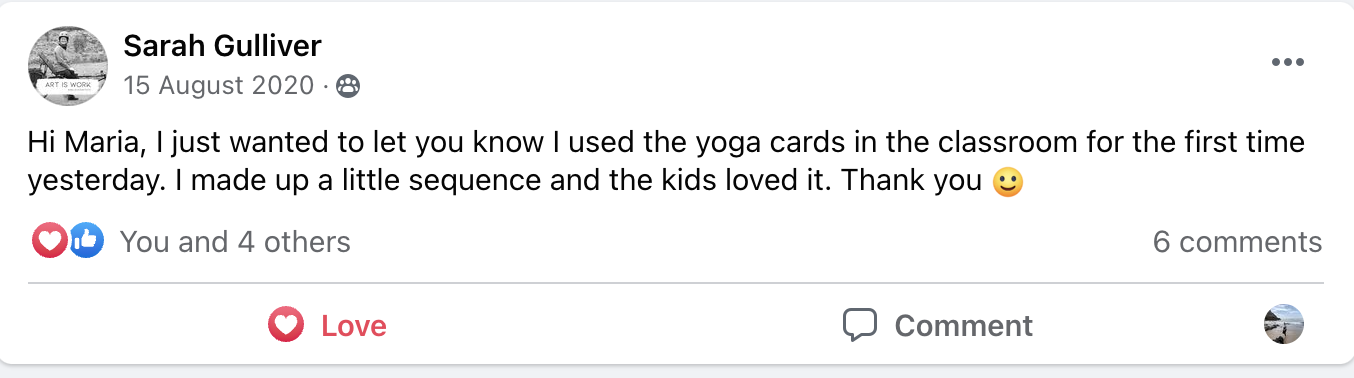Visit Sarah Gulliver's profile via her name
1354x378 pixels.
(222, 46)
